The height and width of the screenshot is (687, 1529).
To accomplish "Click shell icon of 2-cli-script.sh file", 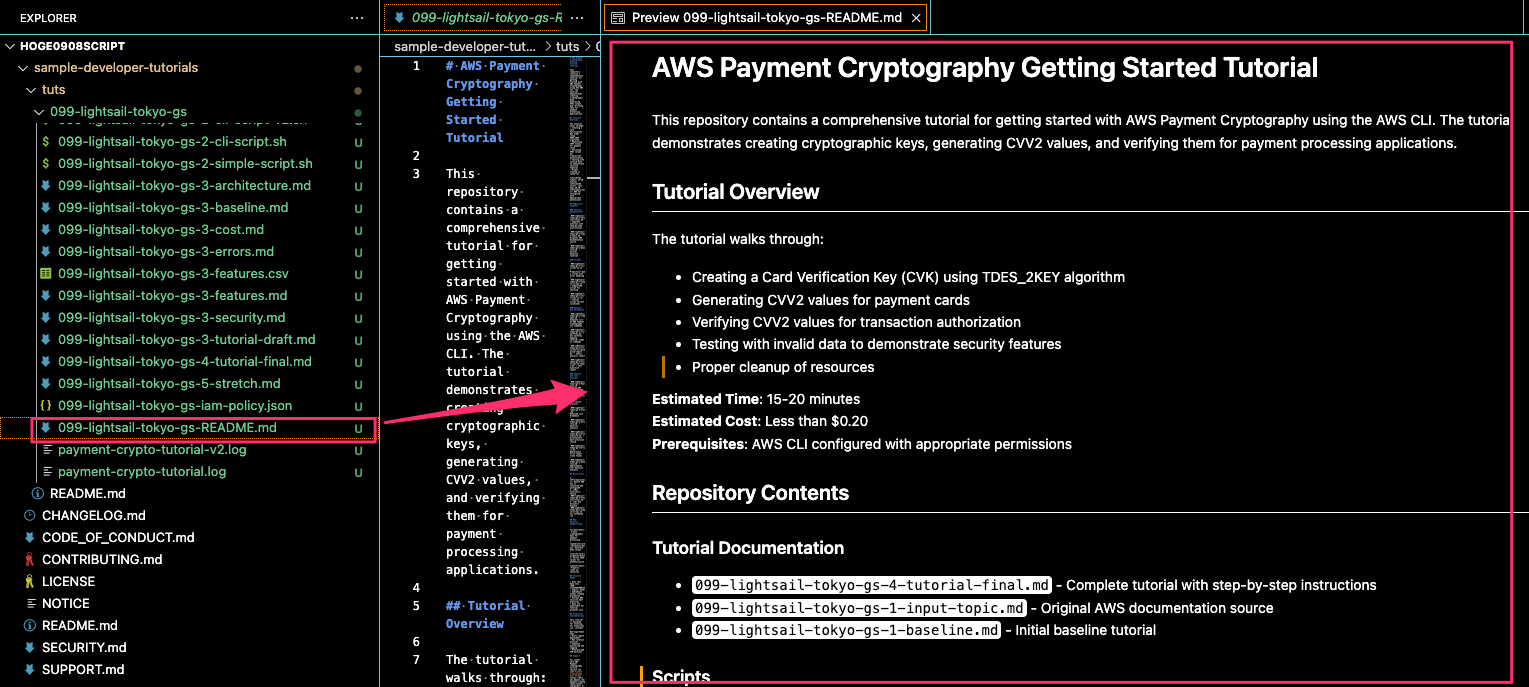I will coord(46,142).
